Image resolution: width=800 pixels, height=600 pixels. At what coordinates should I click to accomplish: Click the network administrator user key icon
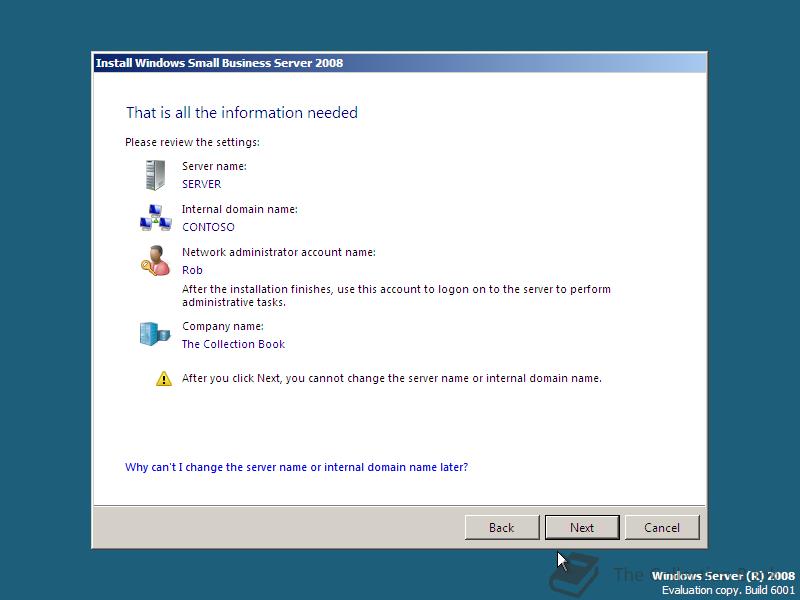click(155, 261)
